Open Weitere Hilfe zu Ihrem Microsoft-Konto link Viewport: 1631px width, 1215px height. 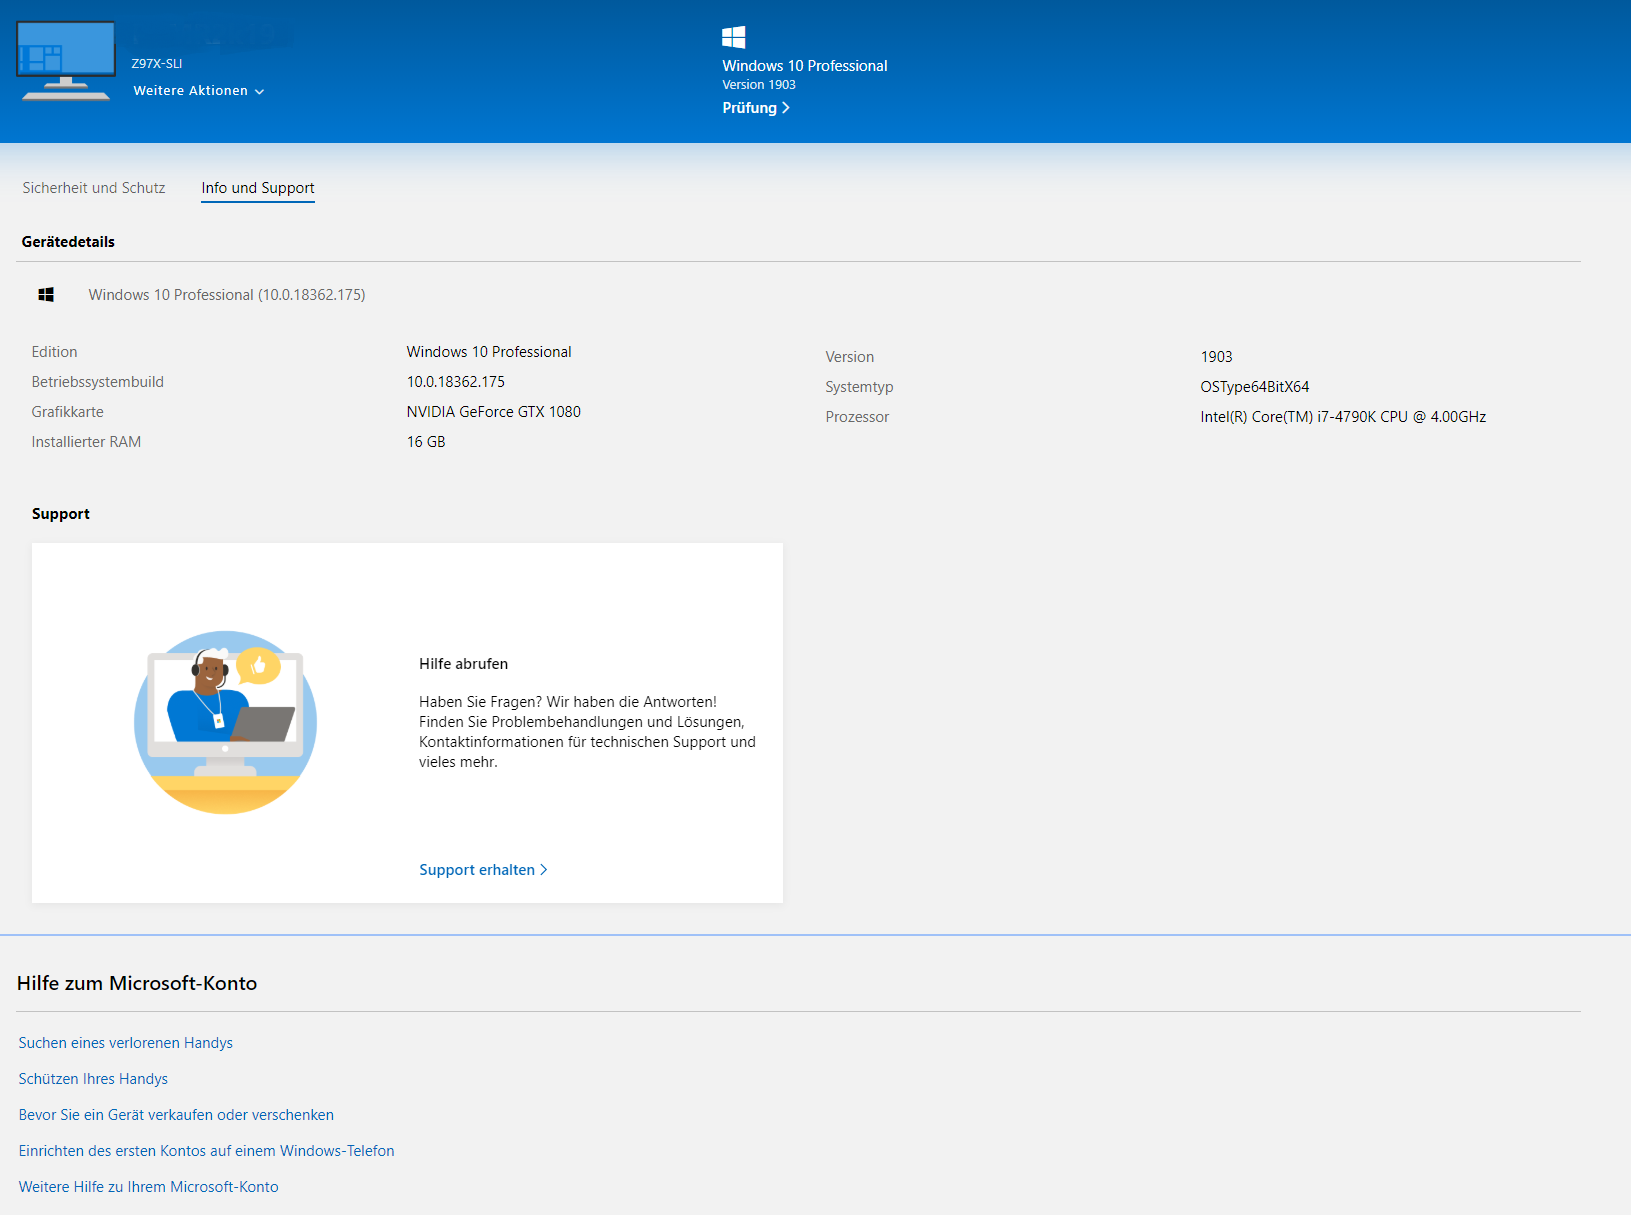tap(149, 1187)
